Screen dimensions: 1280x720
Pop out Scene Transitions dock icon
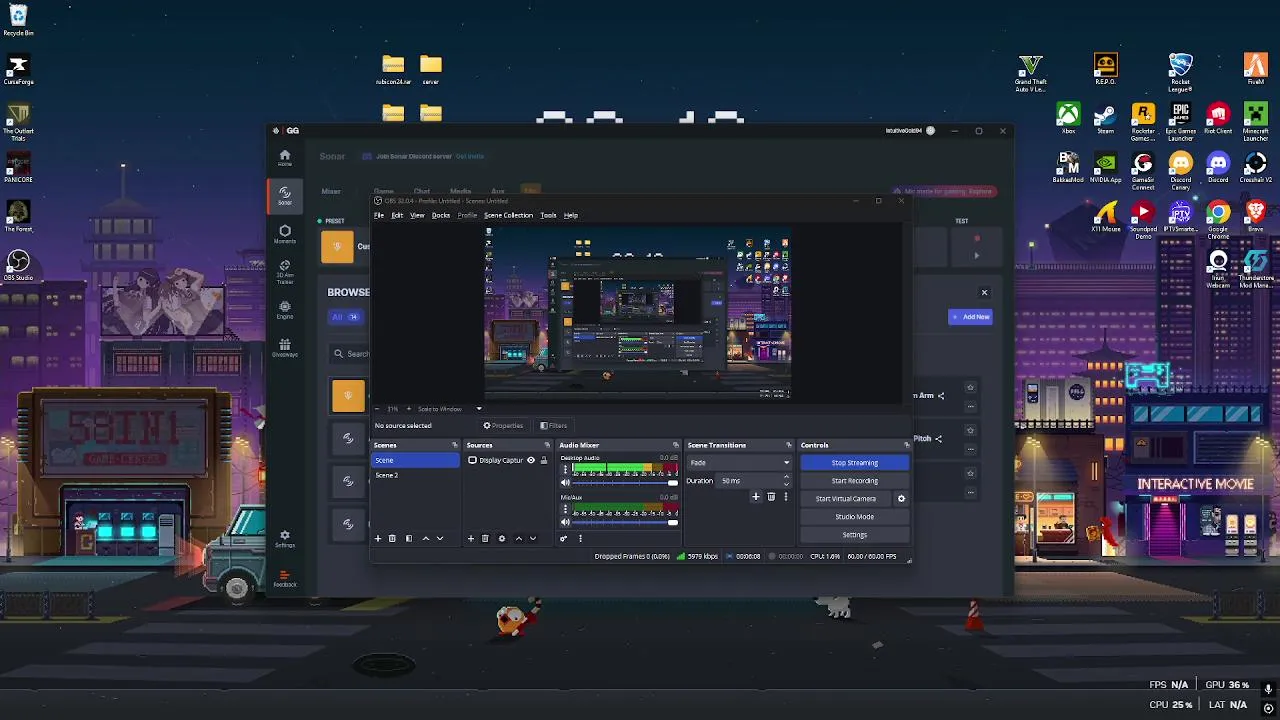point(789,445)
